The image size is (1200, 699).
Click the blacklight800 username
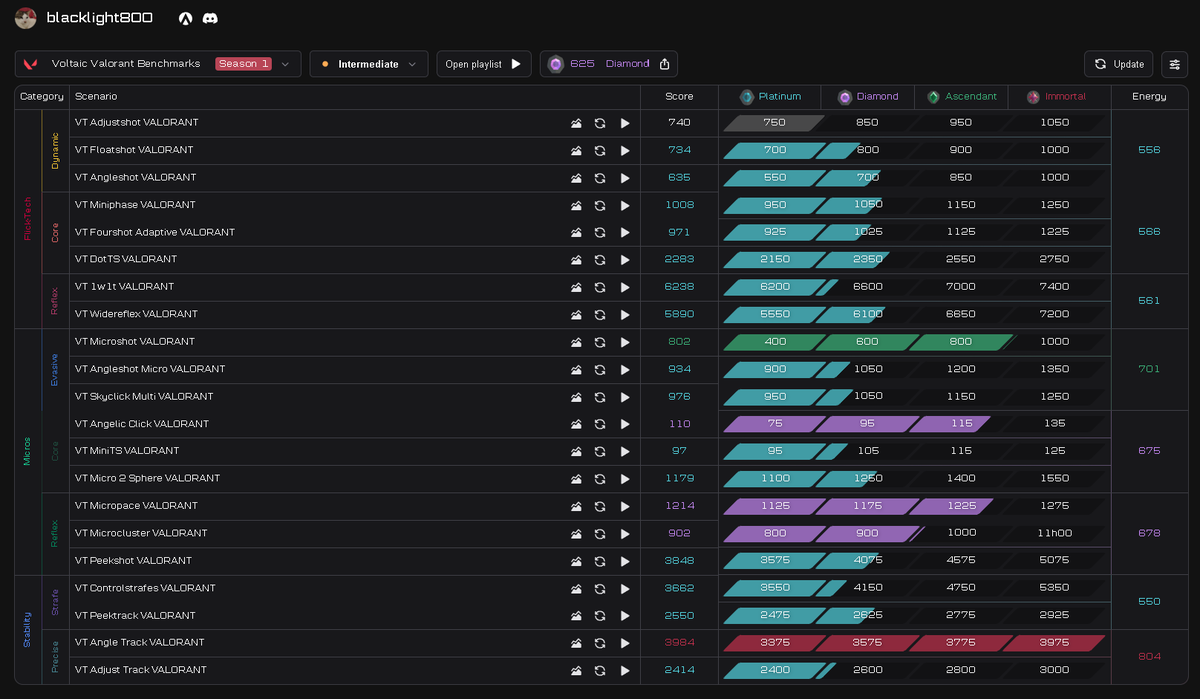(x=100, y=18)
